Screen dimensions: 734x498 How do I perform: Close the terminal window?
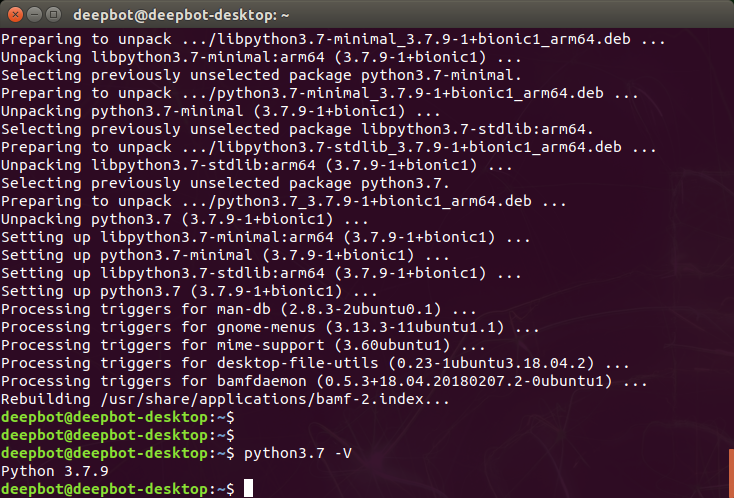point(15,15)
